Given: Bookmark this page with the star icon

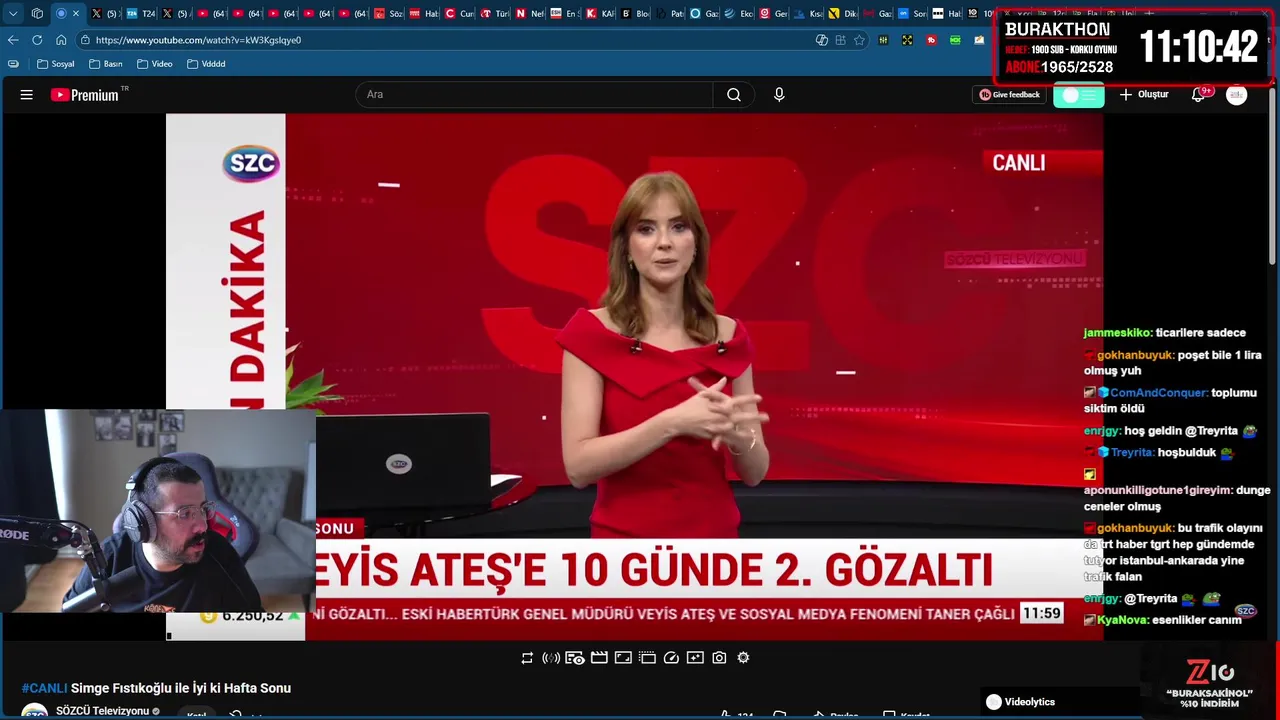Looking at the screenshot, I should pos(859,40).
